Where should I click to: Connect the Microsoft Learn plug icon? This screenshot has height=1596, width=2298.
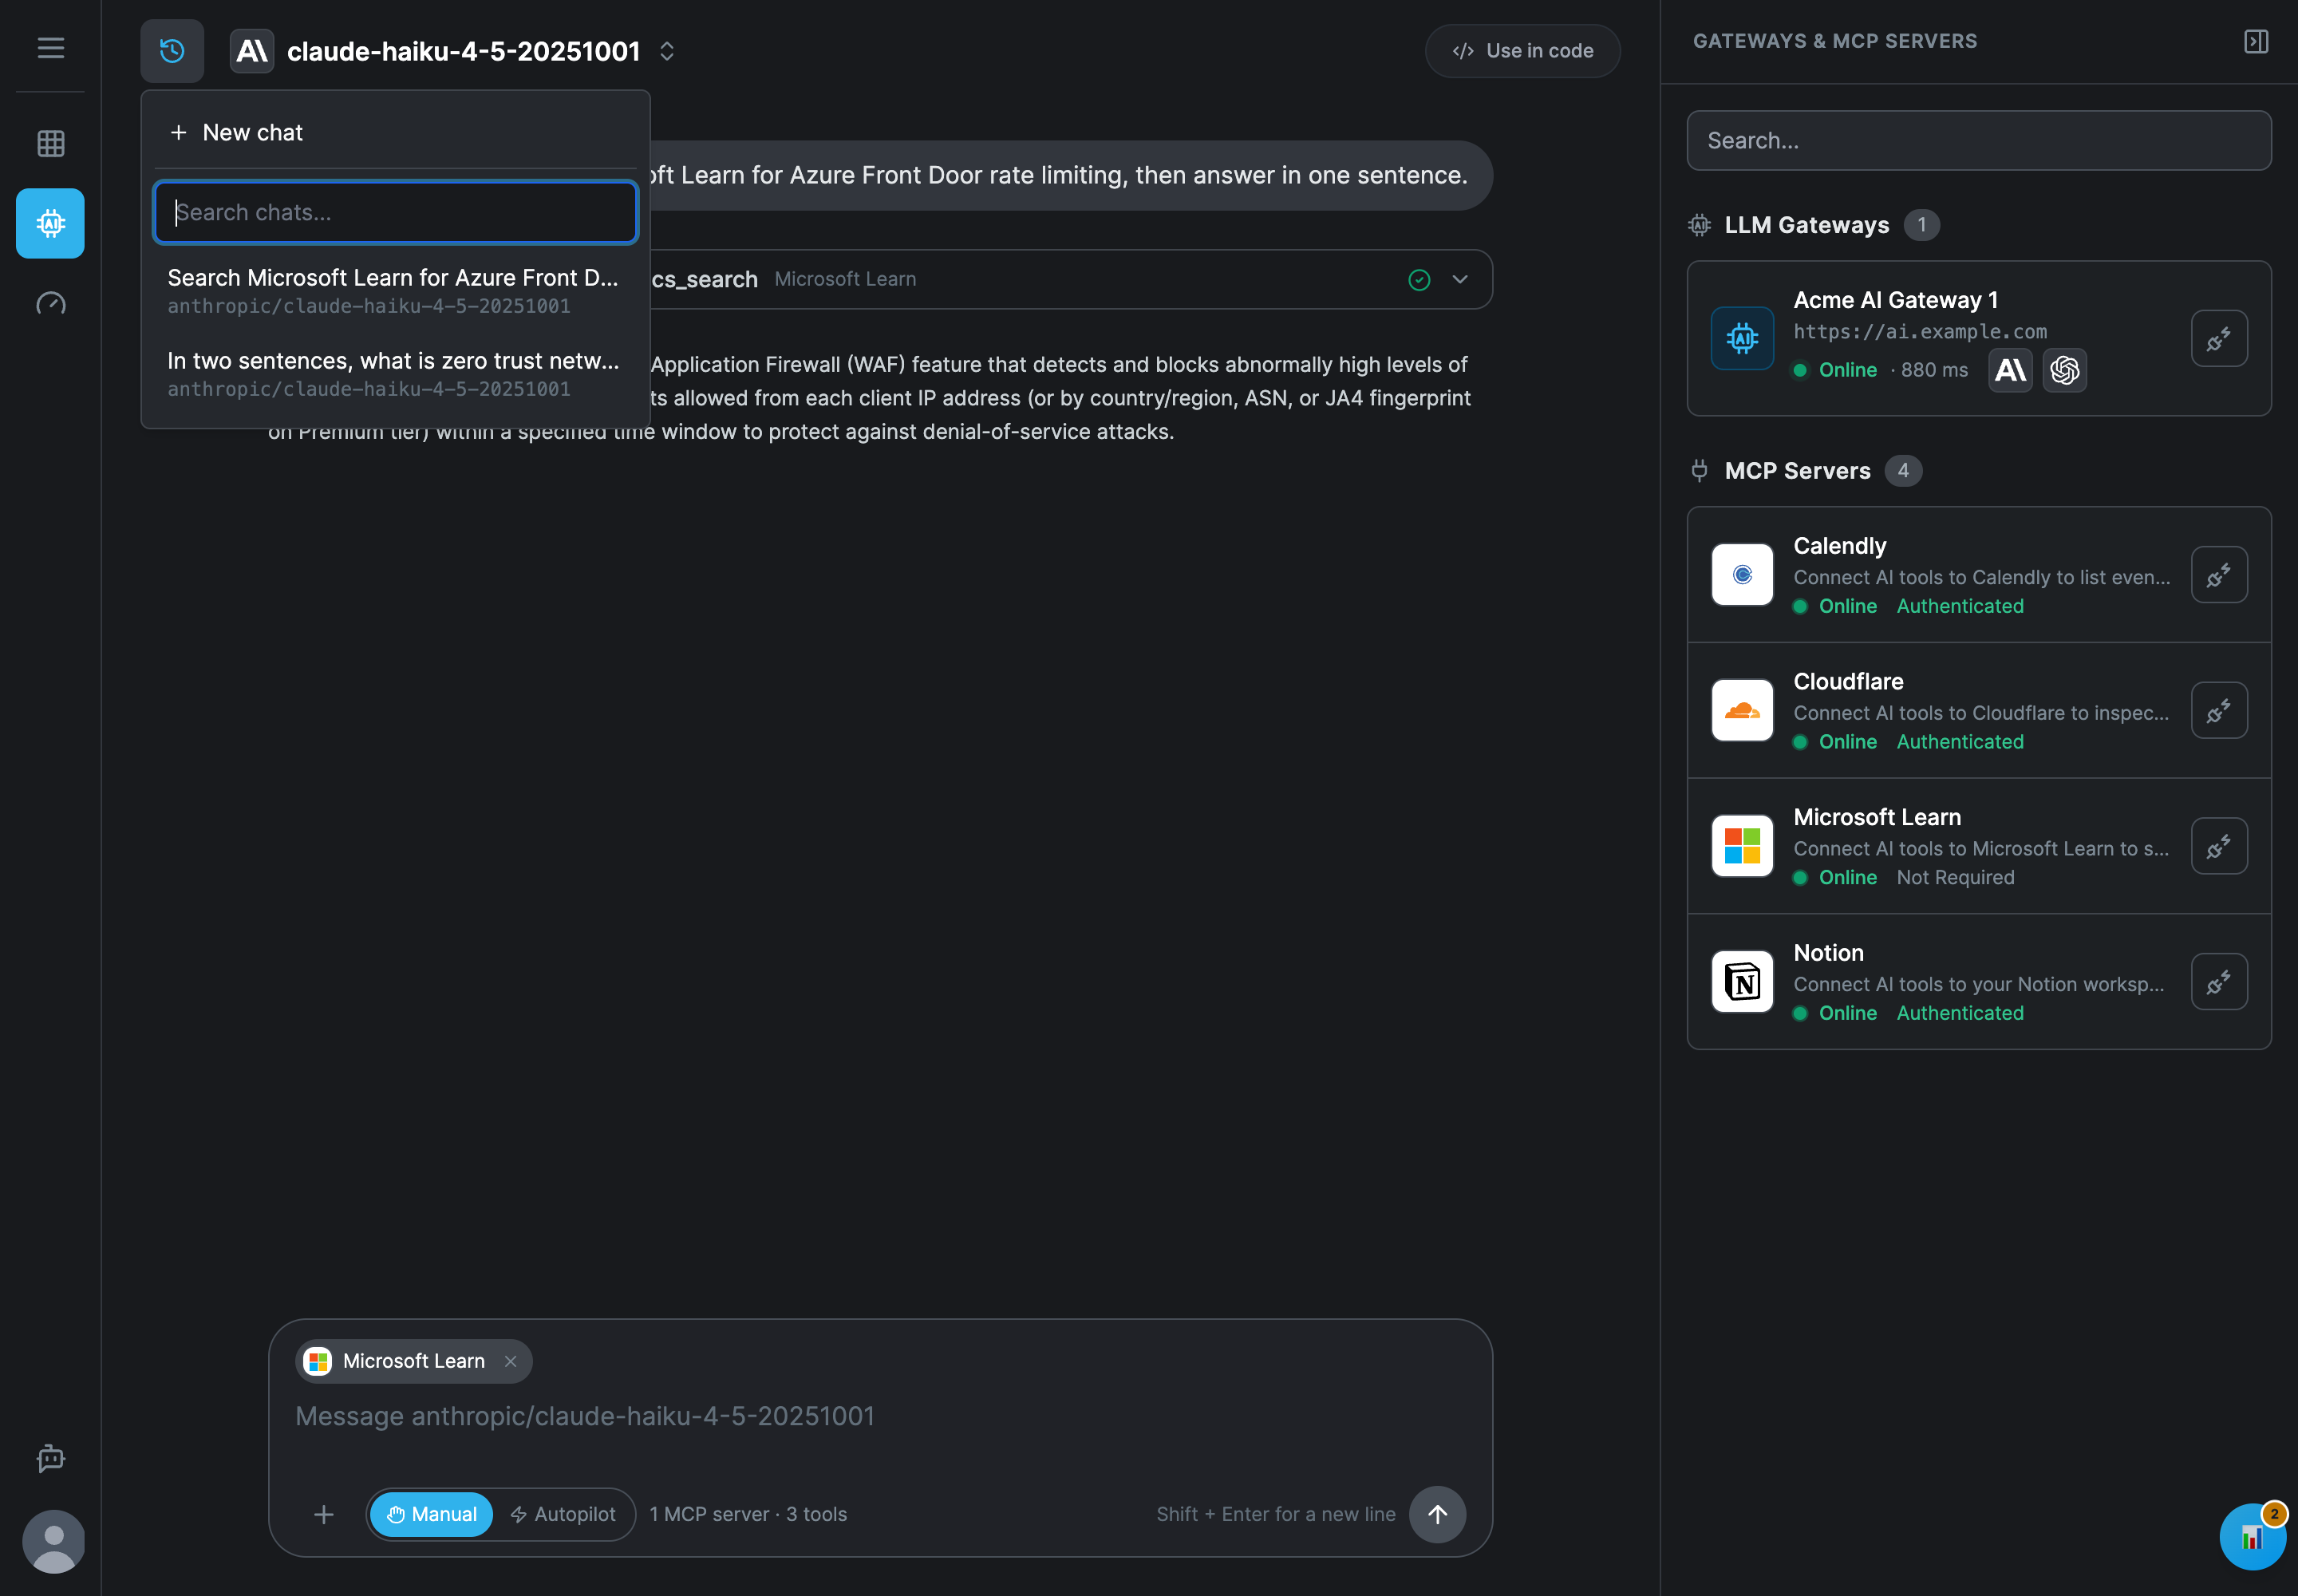point(2219,846)
